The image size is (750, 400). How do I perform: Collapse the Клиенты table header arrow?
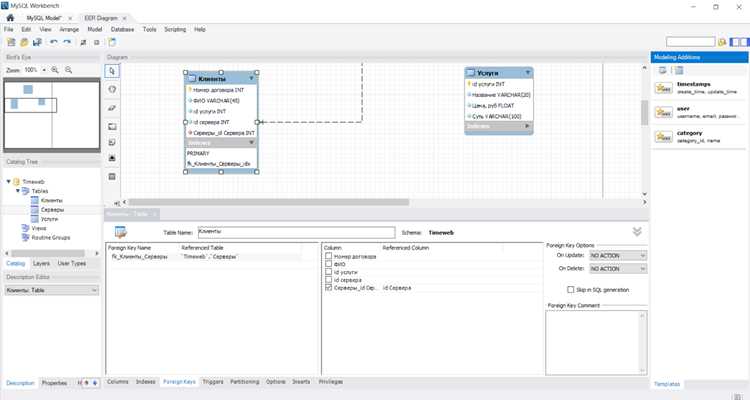[x=251, y=78]
